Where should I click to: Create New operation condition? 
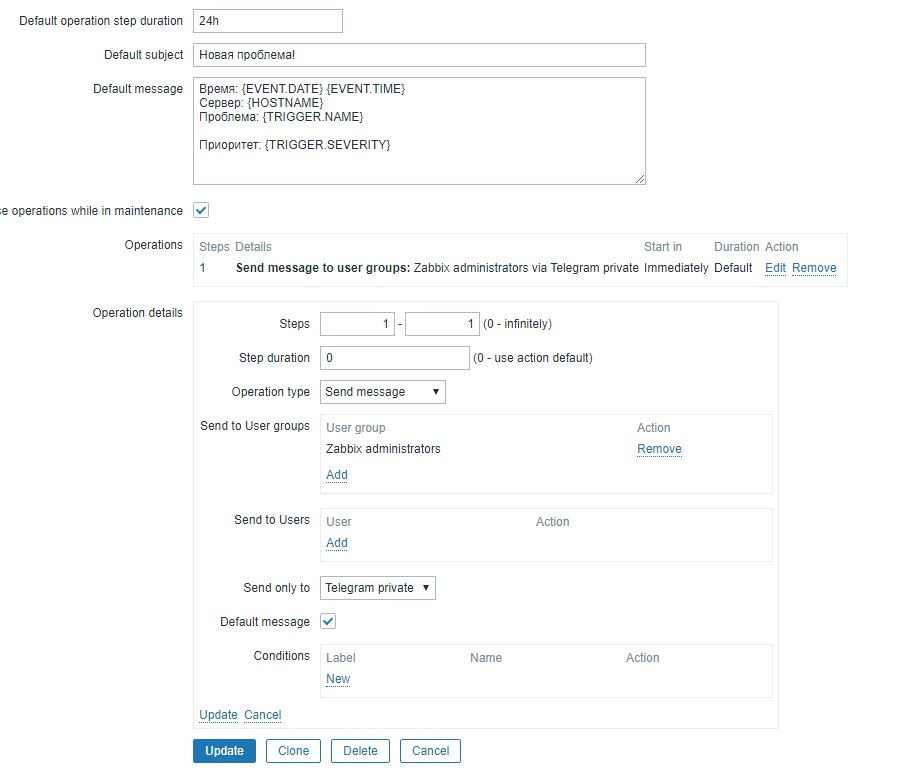338,679
